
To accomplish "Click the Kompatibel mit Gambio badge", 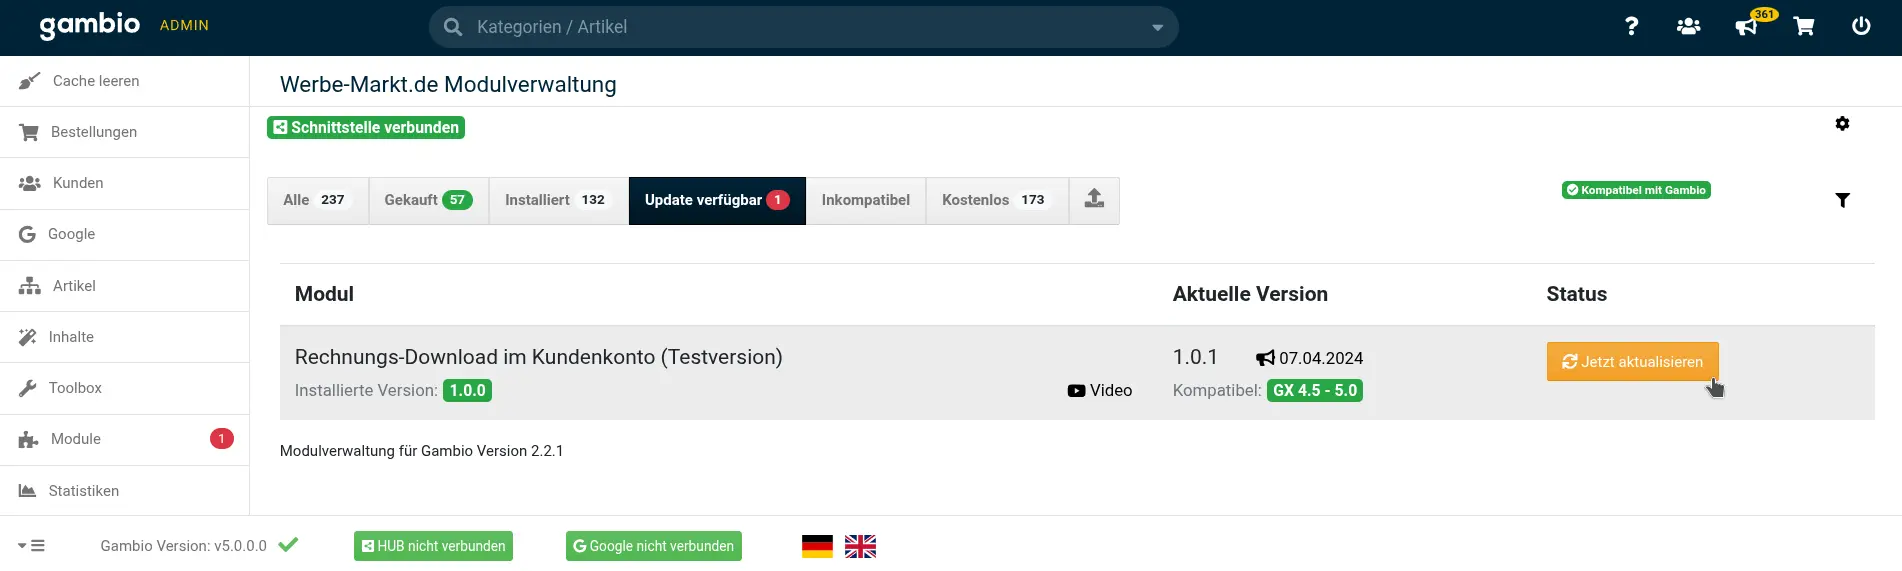I will click(x=1636, y=190).
